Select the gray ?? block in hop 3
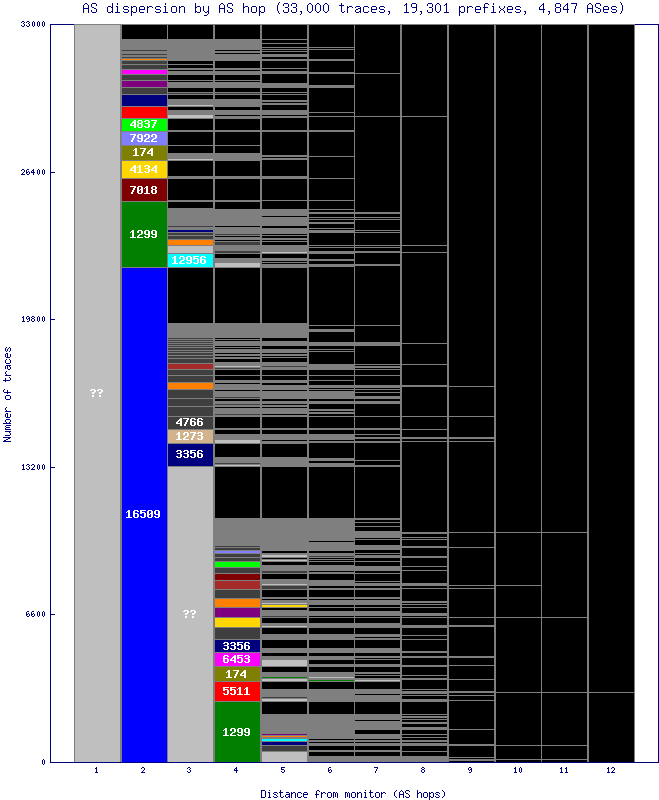The height and width of the screenshot is (800, 659). (190, 614)
